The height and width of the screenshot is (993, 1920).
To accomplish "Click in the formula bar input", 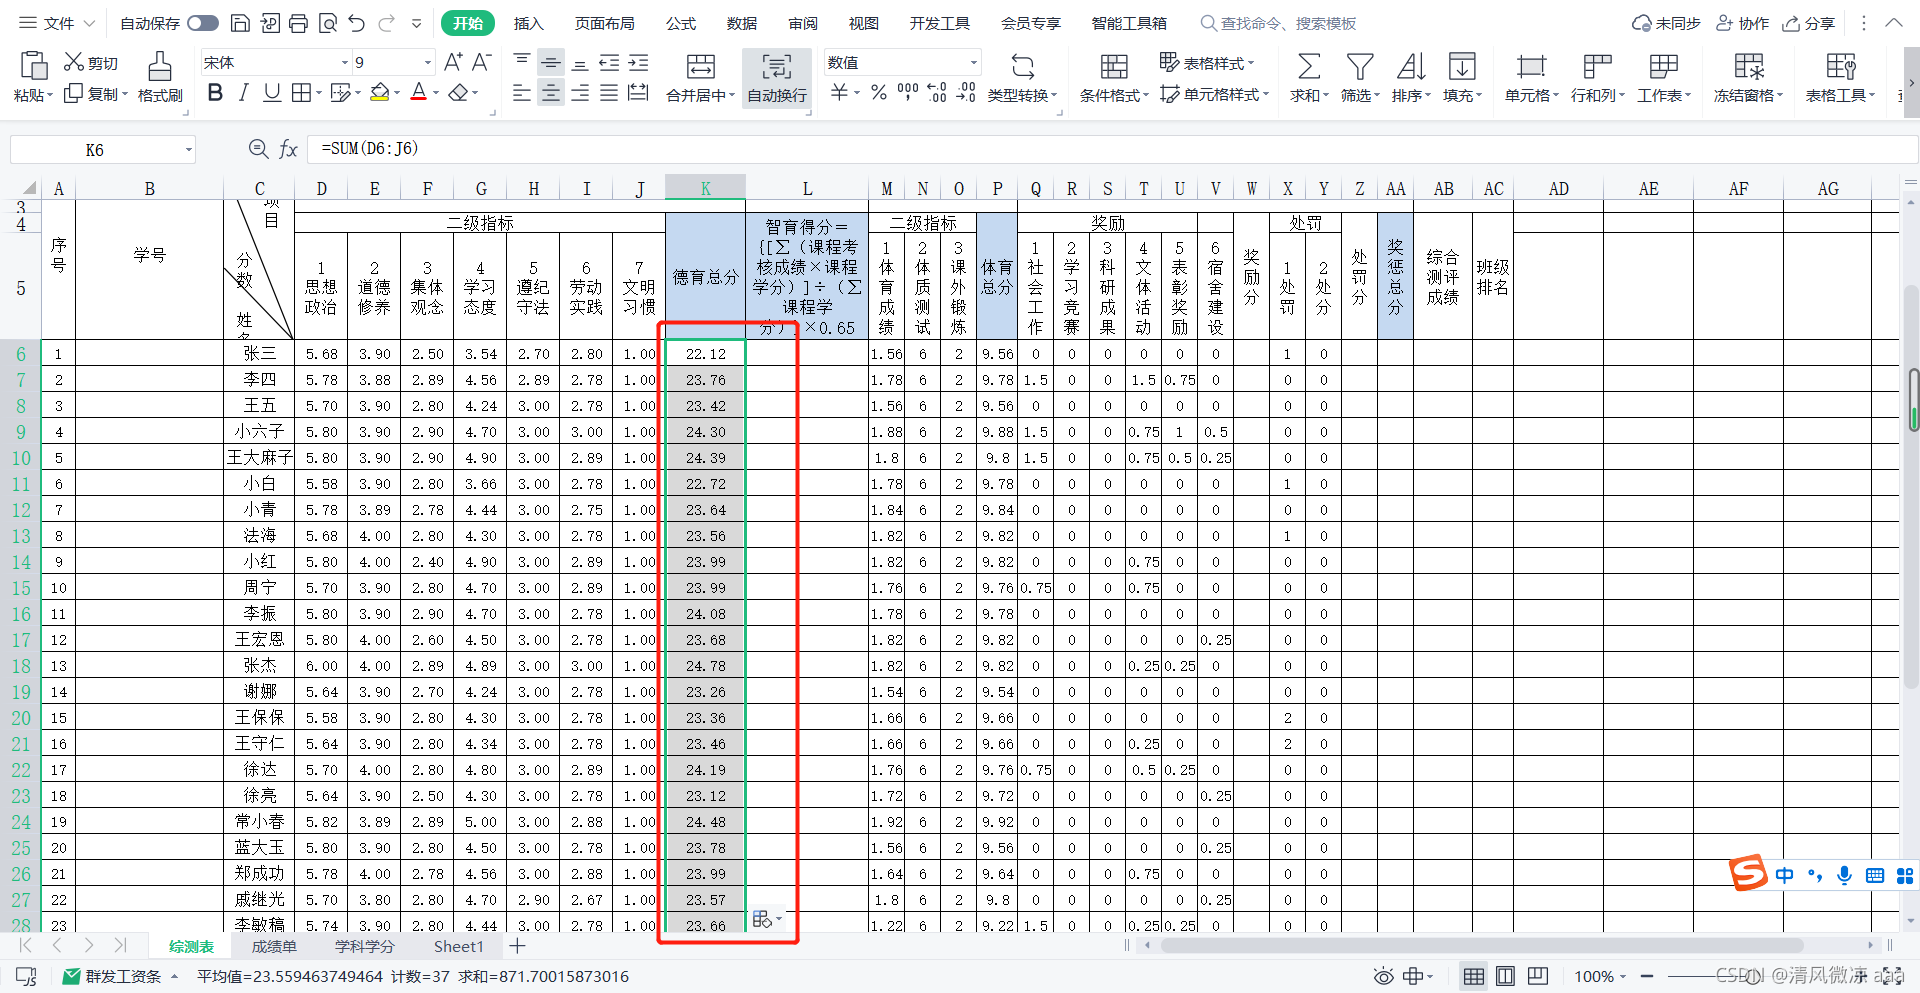I will pyautogui.click(x=1112, y=149).
